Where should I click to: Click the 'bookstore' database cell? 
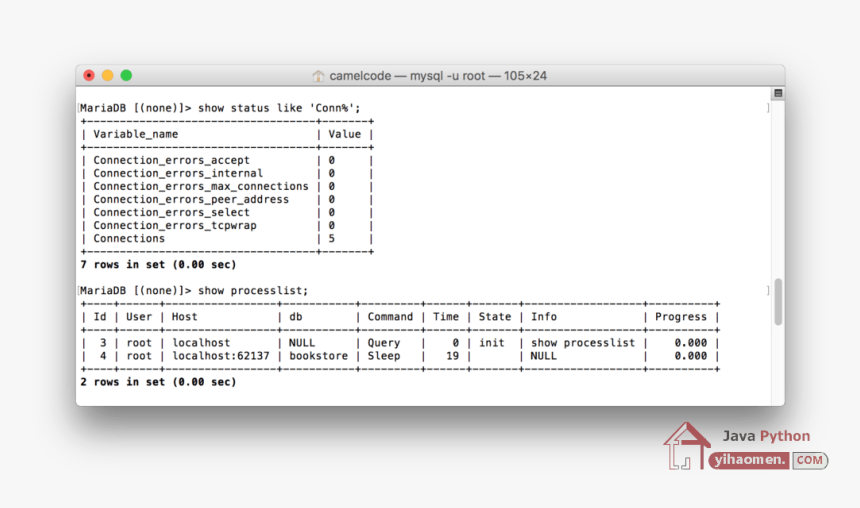319,356
